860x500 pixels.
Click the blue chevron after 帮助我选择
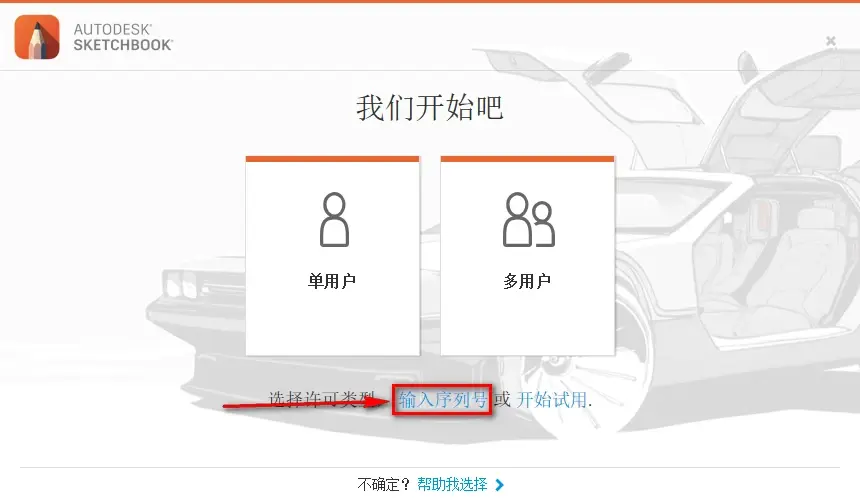[499, 485]
